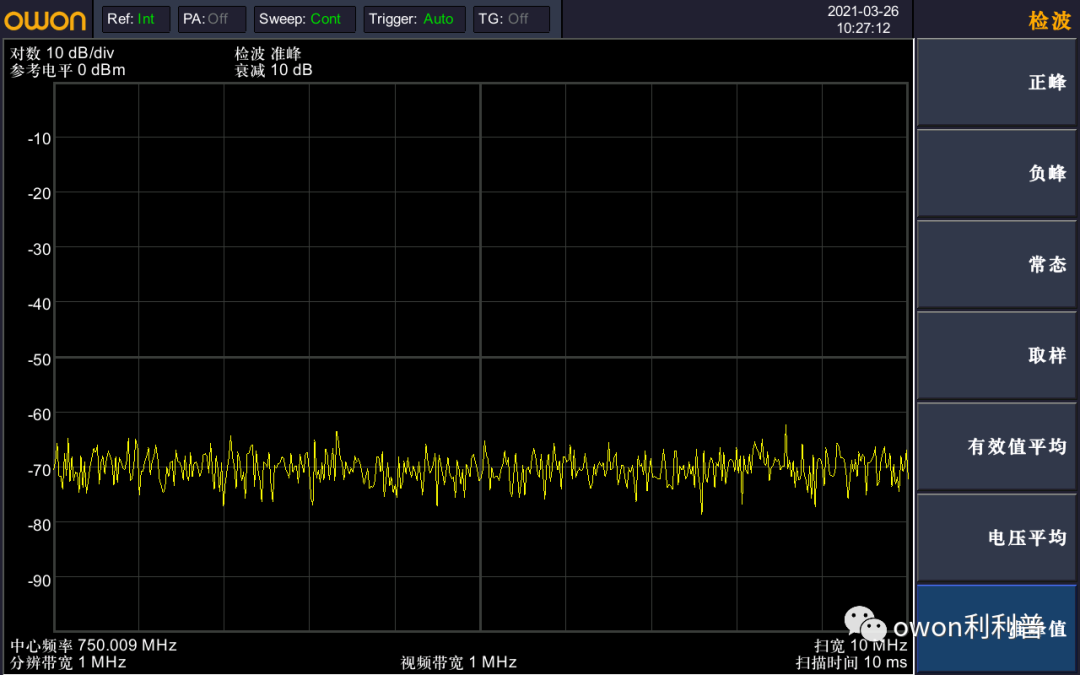The height and width of the screenshot is (675, 1080).
Task: Click the -20 y-axis label
Action: click(x=39, y=194)
